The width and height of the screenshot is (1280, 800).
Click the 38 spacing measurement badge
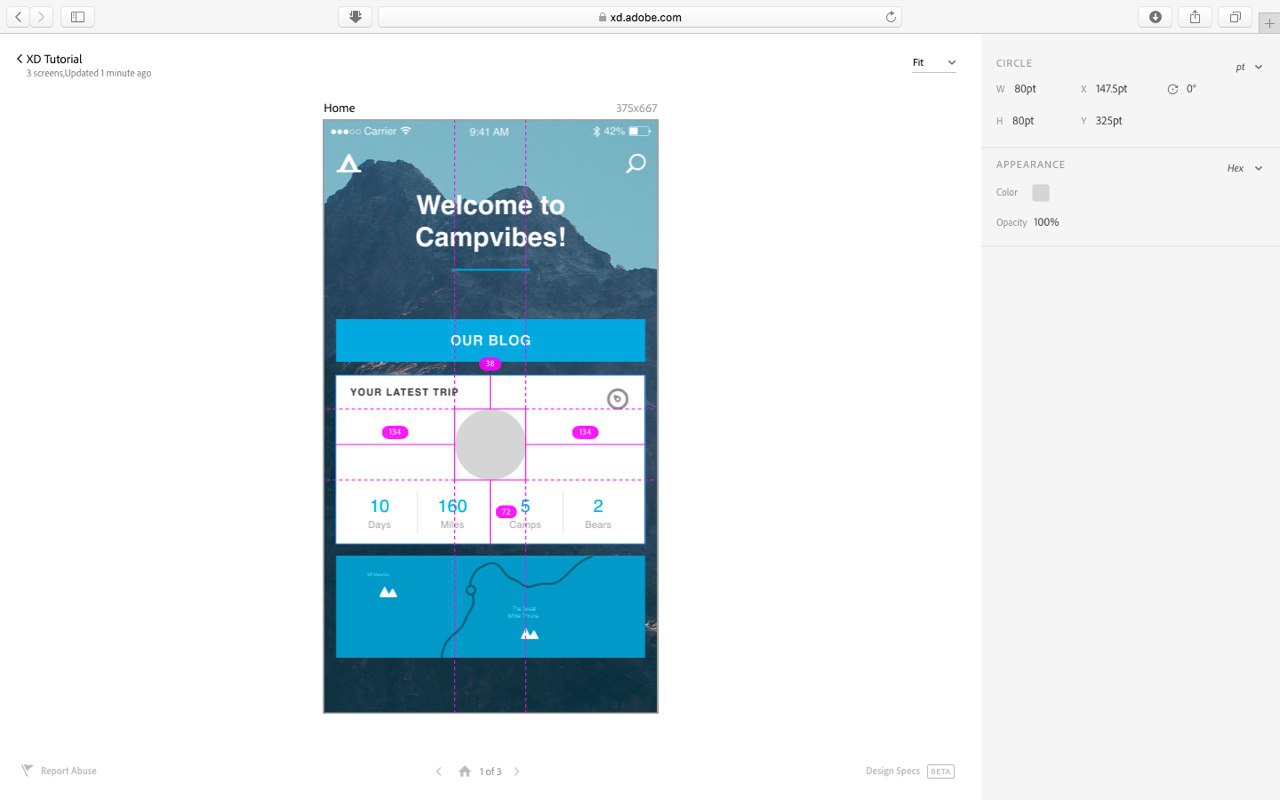(489, 364)
